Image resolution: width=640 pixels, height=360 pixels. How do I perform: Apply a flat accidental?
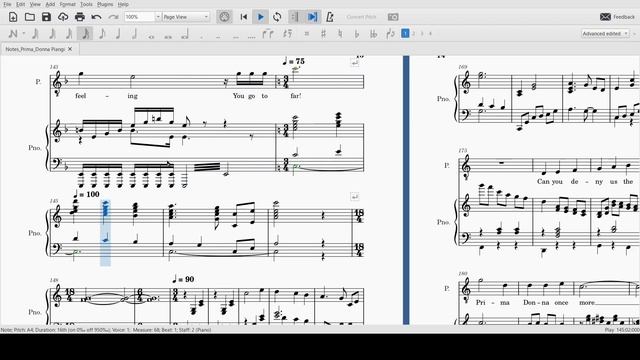point(357,34)
